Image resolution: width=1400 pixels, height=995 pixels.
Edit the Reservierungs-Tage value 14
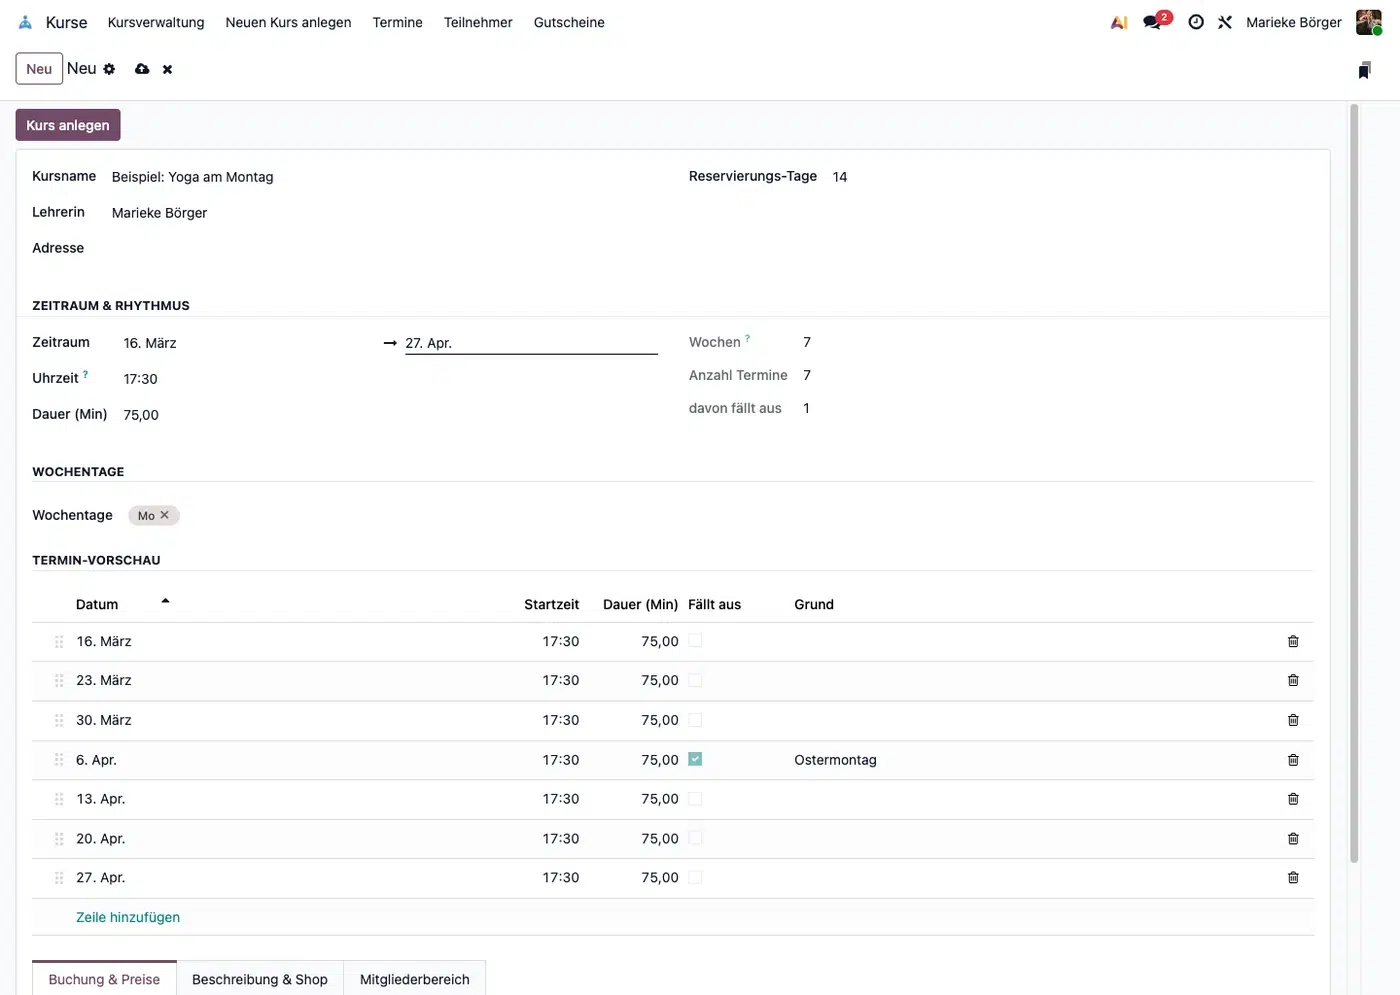pos(1071,177)
